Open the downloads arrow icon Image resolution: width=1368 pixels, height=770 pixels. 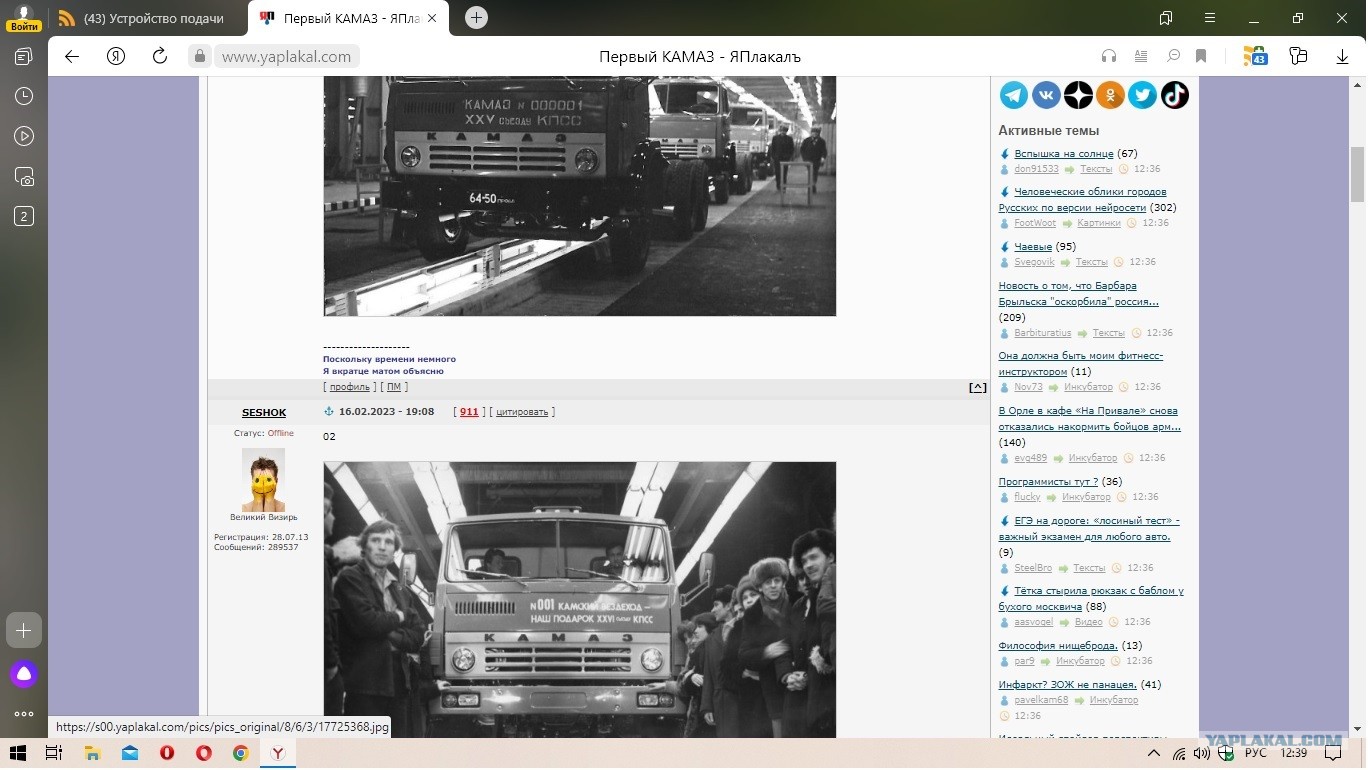click(1342, 57)
